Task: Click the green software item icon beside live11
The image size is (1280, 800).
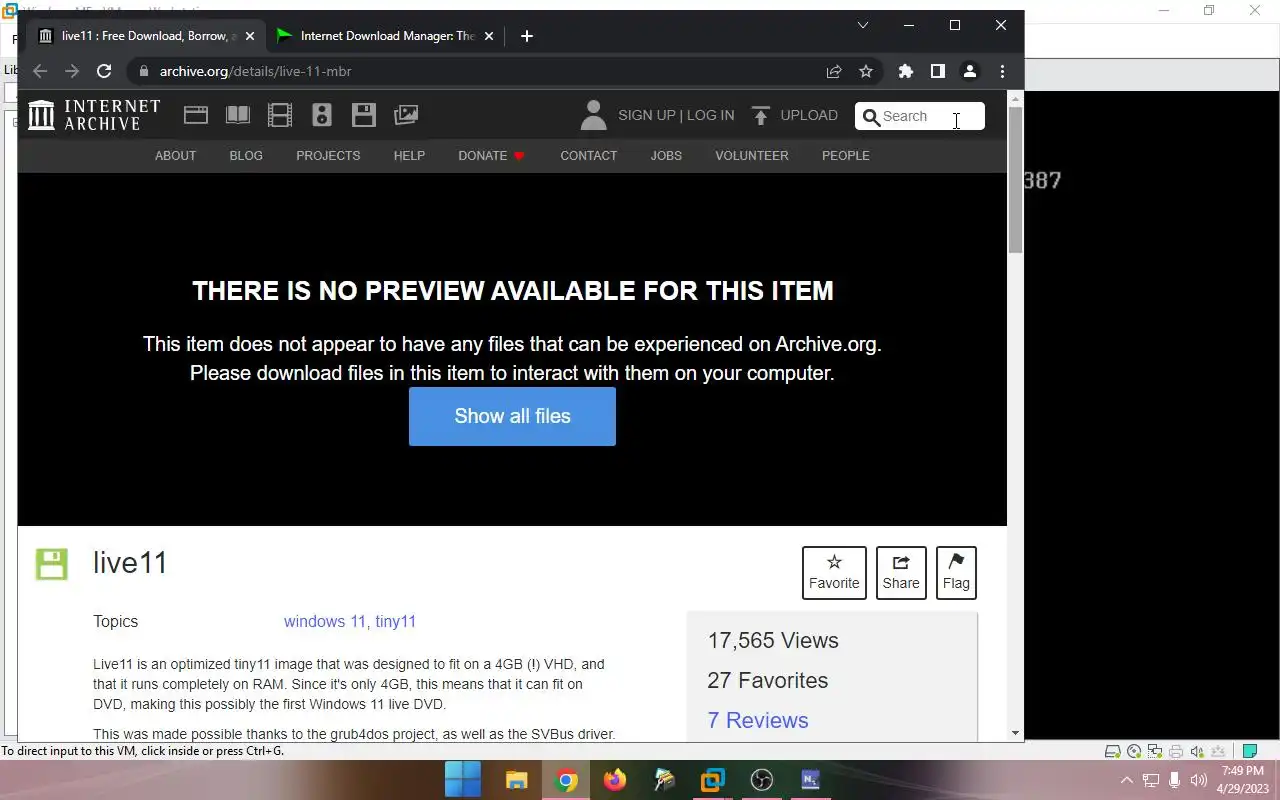Action: coord(52,563)
